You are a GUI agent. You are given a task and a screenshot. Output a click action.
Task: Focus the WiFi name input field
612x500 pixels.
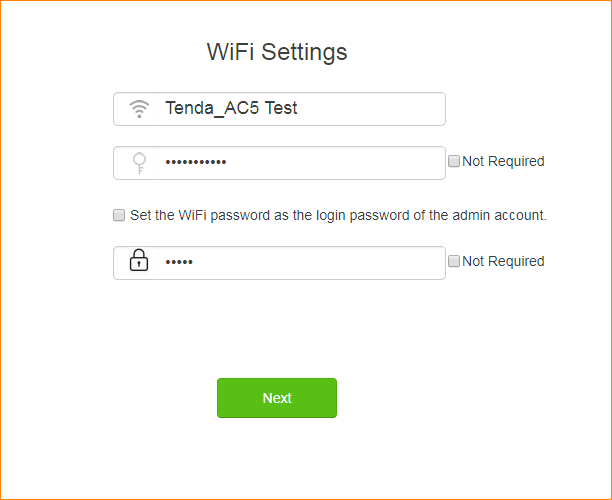300,109
